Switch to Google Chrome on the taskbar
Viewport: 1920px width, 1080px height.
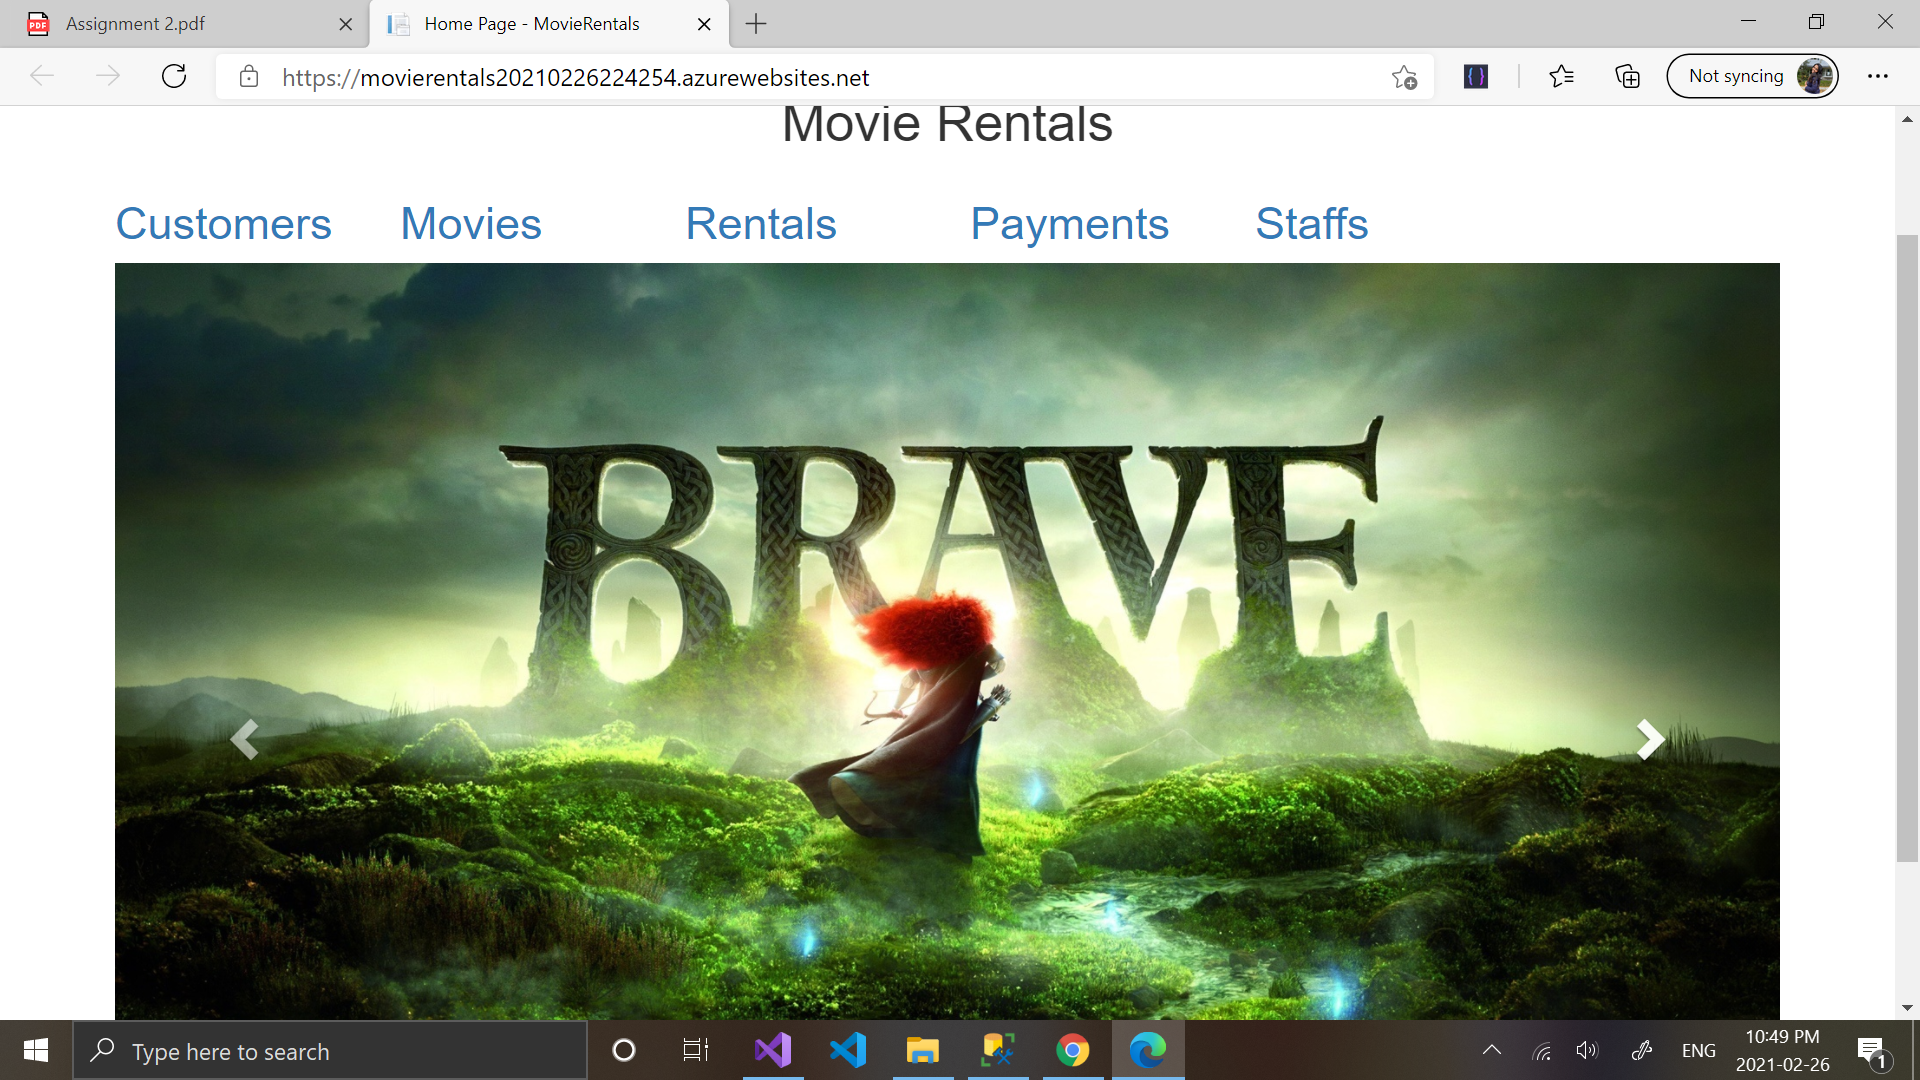click(1073, 1050)
